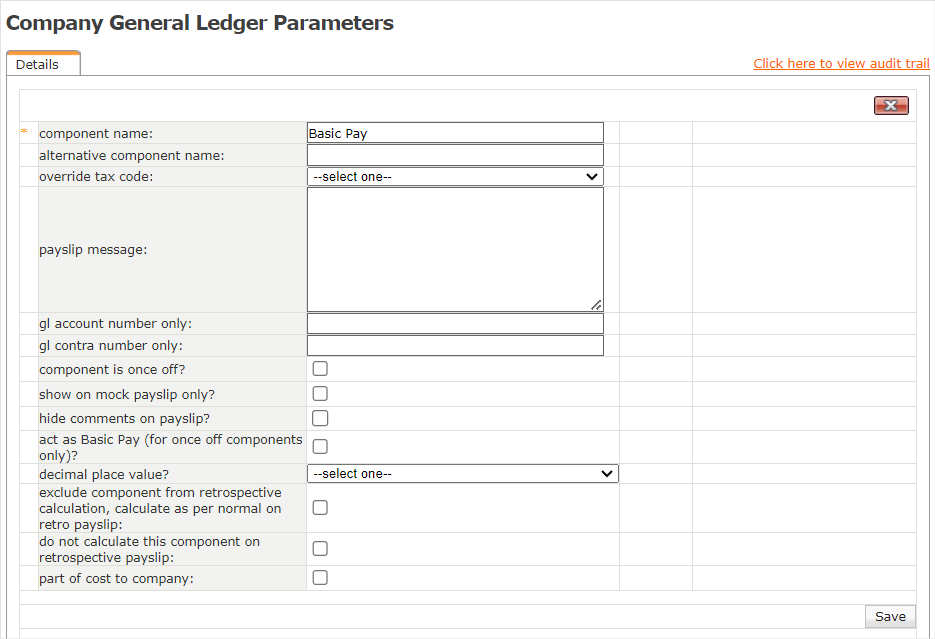Enable part of cost to company
Viewport: 935px width, 639px height.
pyautogui.click(x=320, y=577)
